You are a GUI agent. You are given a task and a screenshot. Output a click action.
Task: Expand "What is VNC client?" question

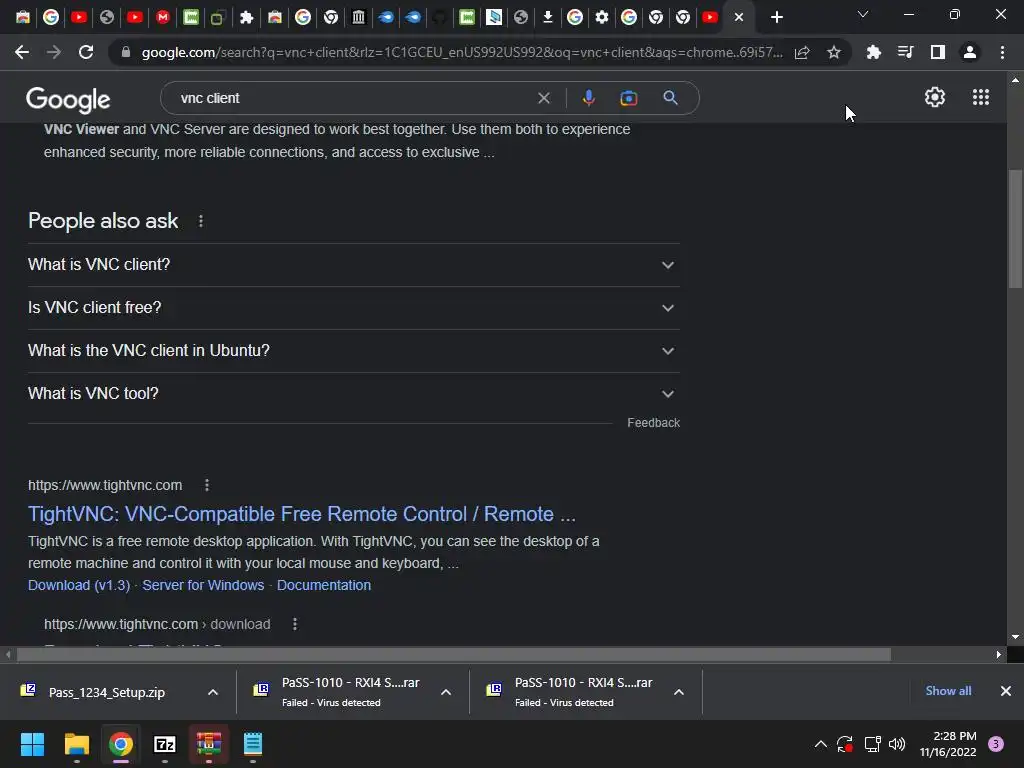click(x=353, y=264)
